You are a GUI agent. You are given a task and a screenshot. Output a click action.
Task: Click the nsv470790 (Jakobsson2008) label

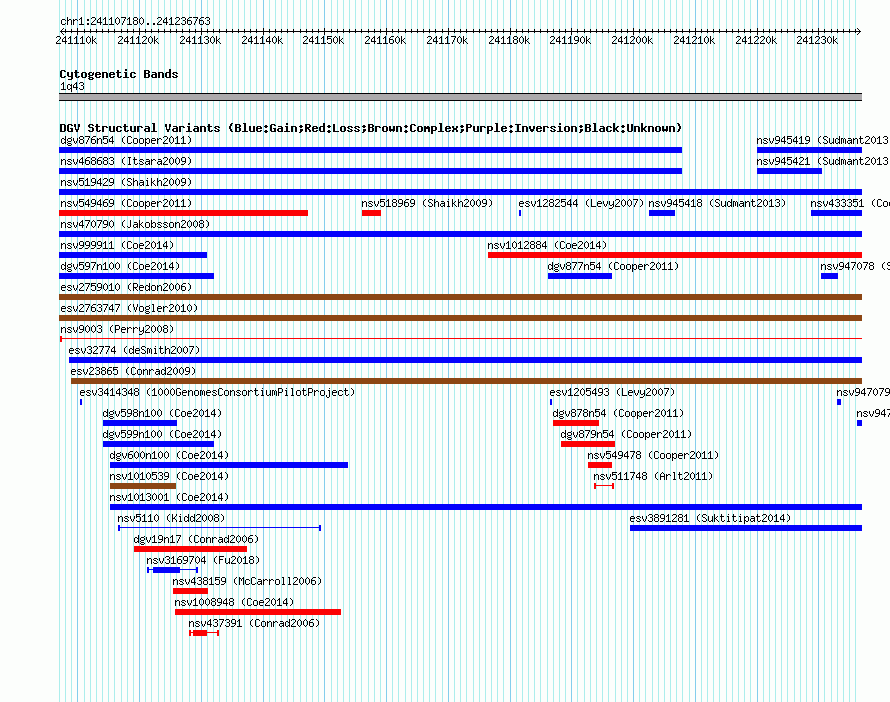pos(135,224)
